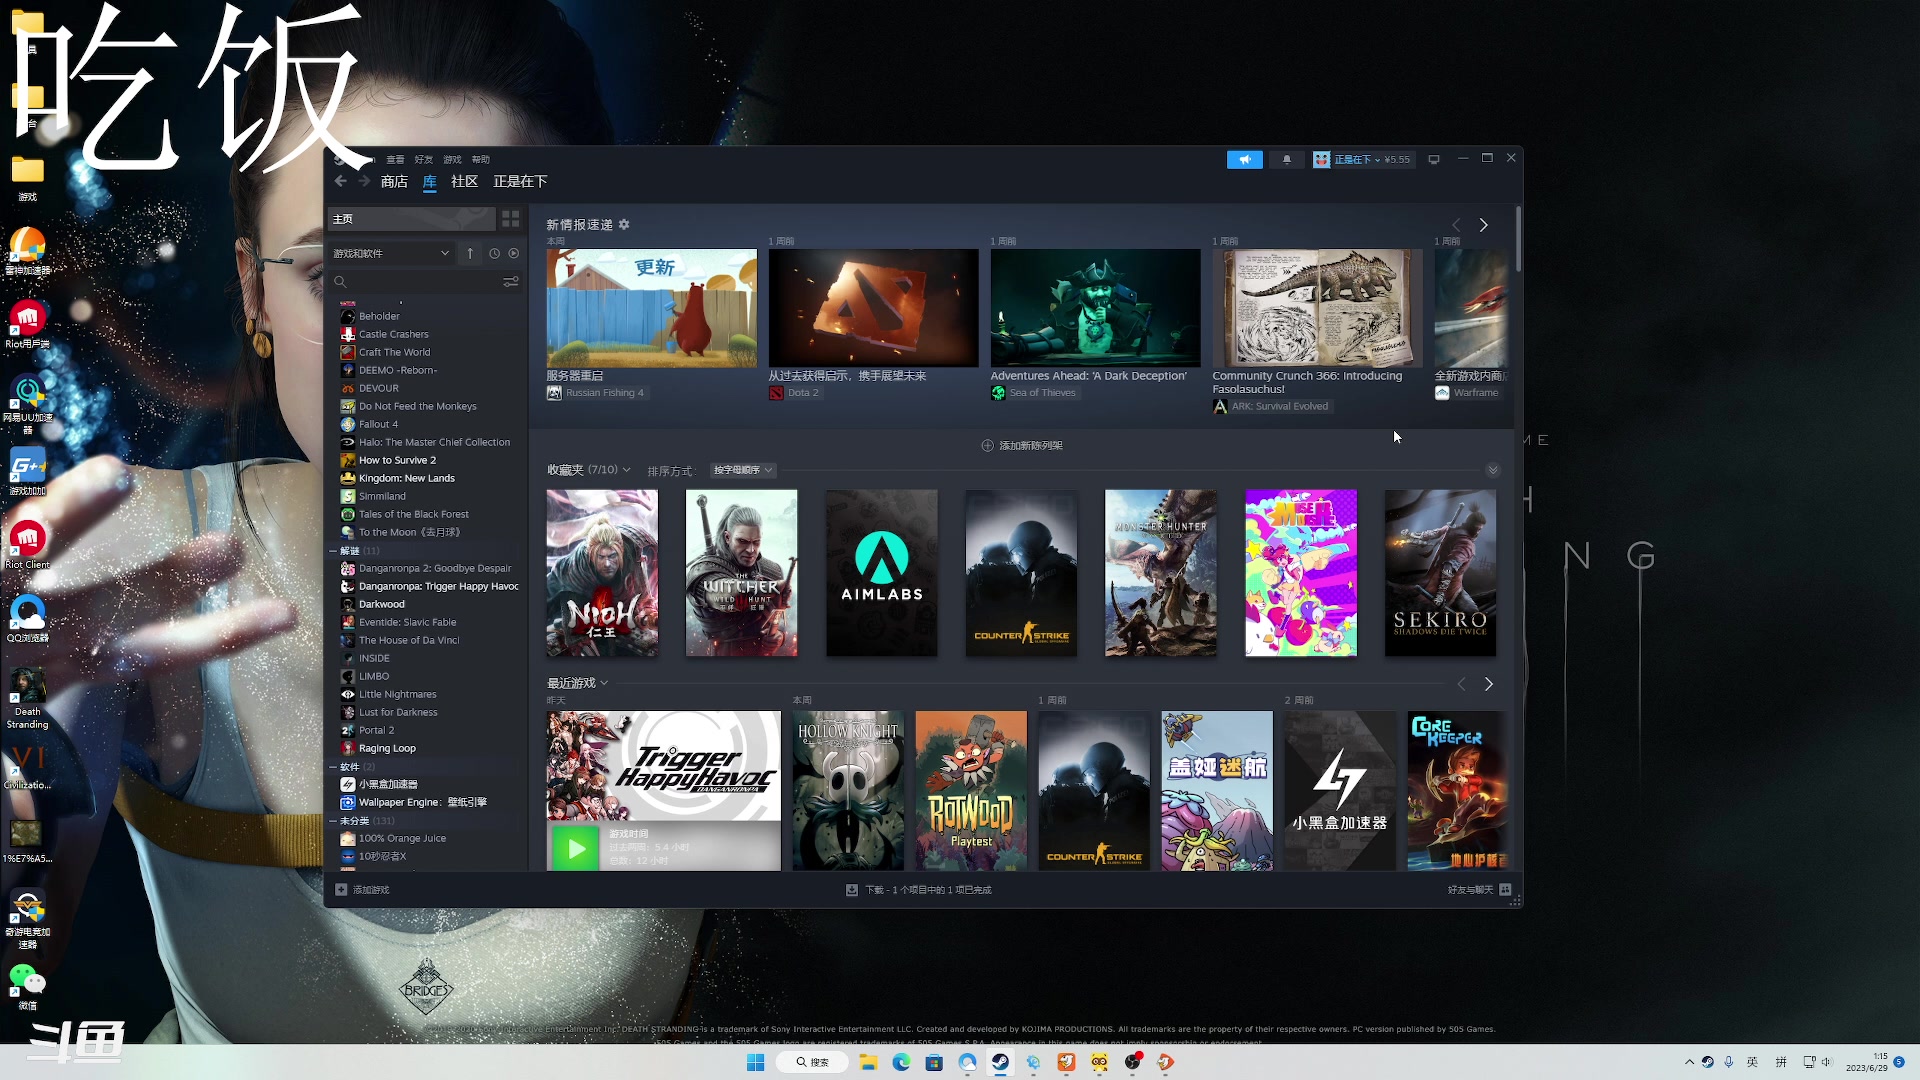Switch library to collections grid view icon
1920x1080 pixels.
[510, 219]
